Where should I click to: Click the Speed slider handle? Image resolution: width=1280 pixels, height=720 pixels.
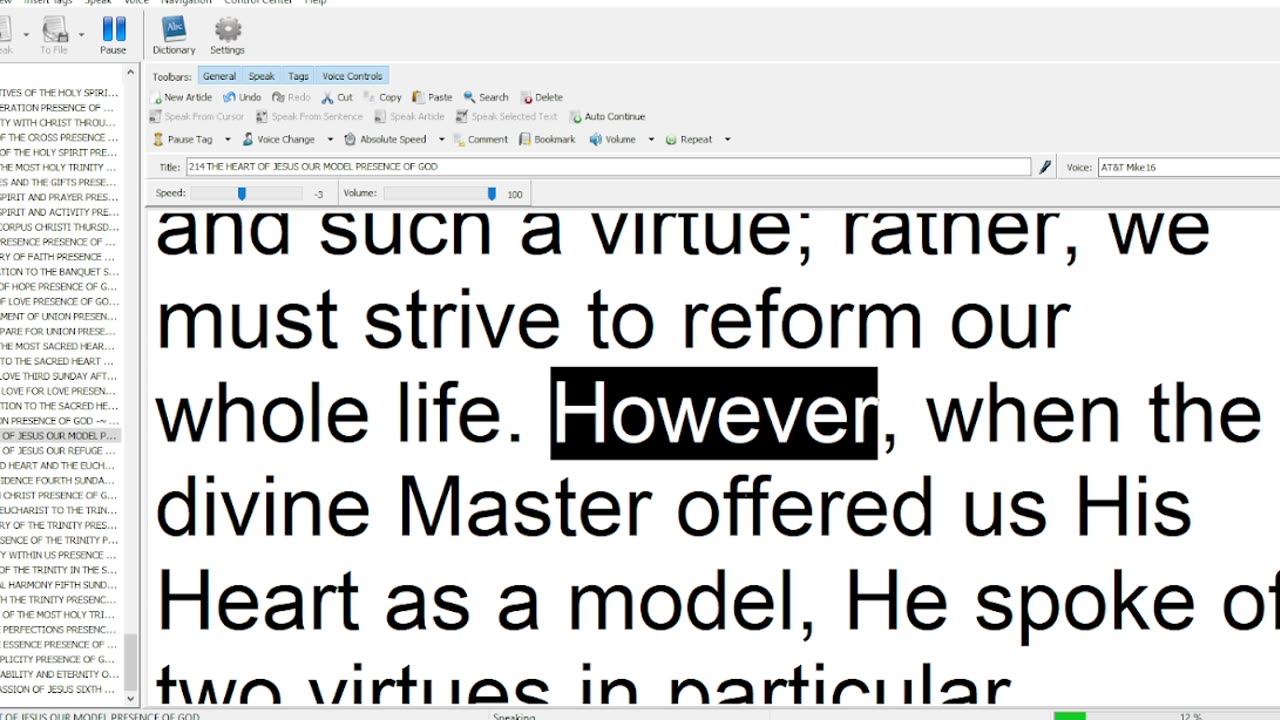coord(241,194)
